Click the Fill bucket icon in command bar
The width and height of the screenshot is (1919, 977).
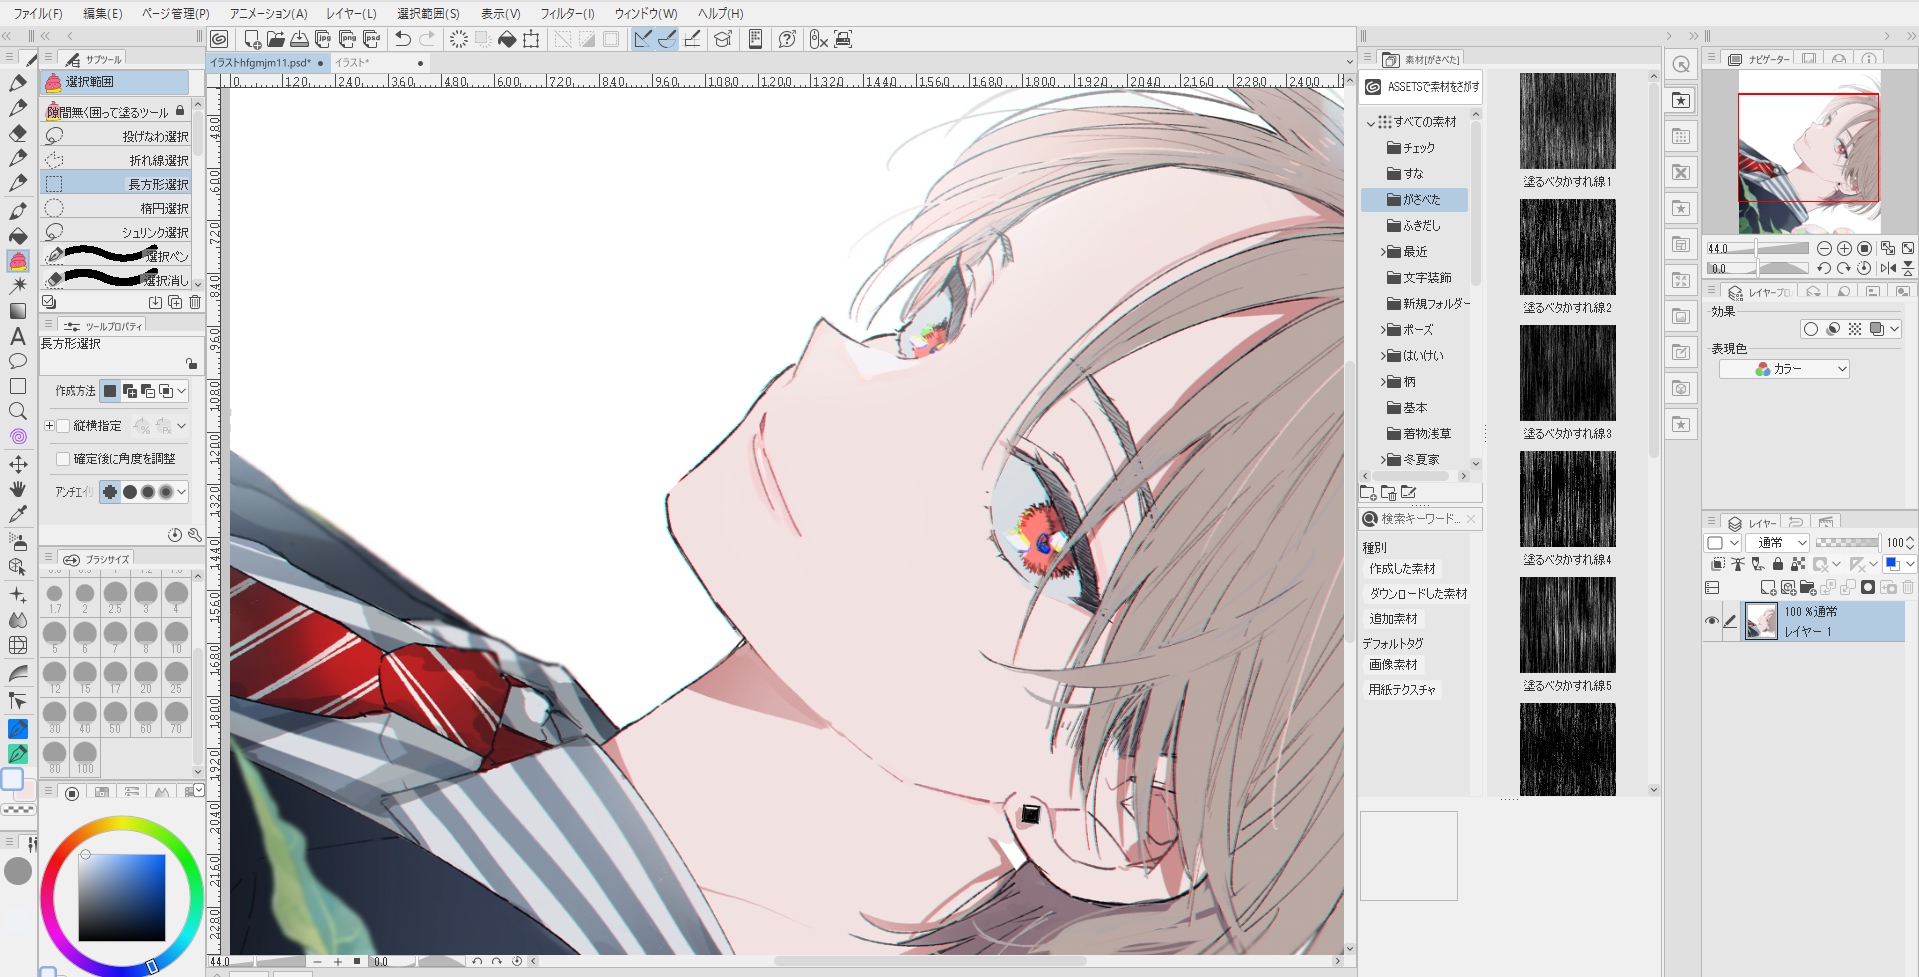pyautogui.click(x=507, y=39)
